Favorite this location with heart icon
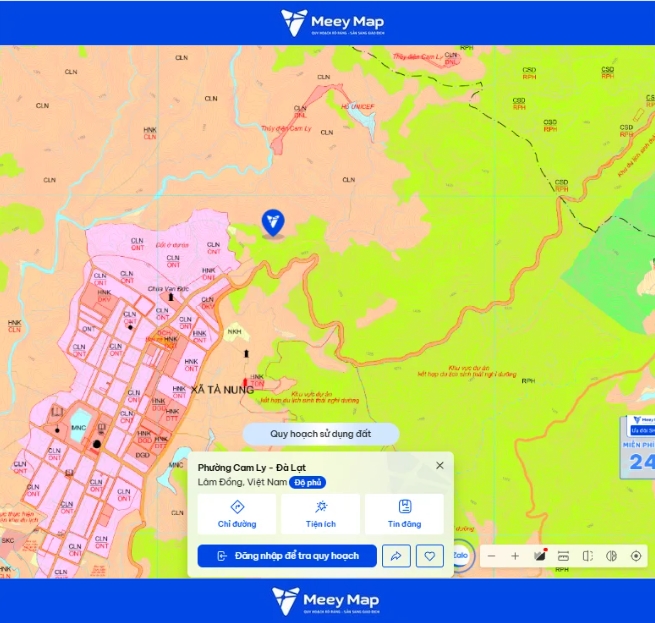The width and height of the screenshot is (655, 623). (430, 556)
